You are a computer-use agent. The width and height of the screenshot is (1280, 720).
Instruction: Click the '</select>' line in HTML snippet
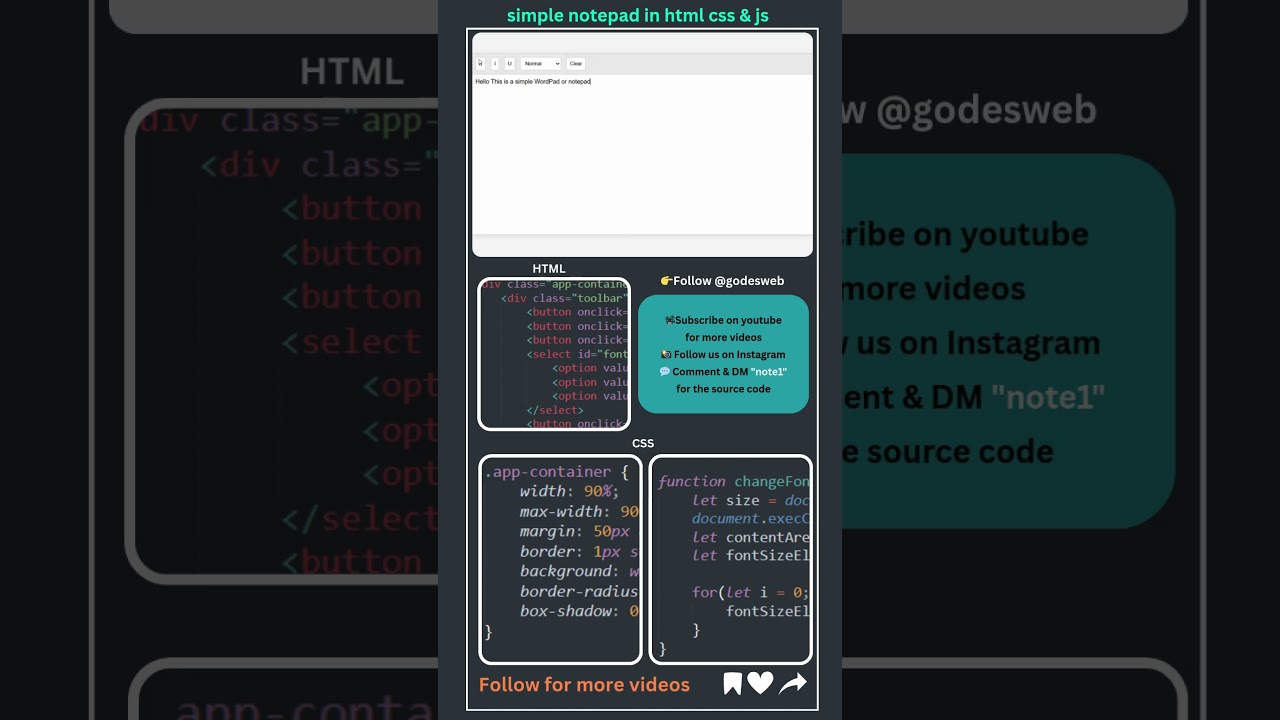[x=555, y=410]
